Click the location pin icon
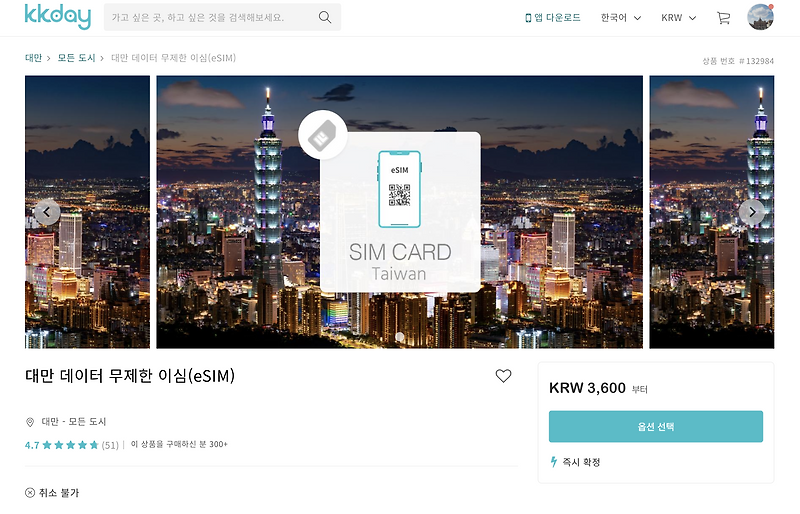 point(30,422)
